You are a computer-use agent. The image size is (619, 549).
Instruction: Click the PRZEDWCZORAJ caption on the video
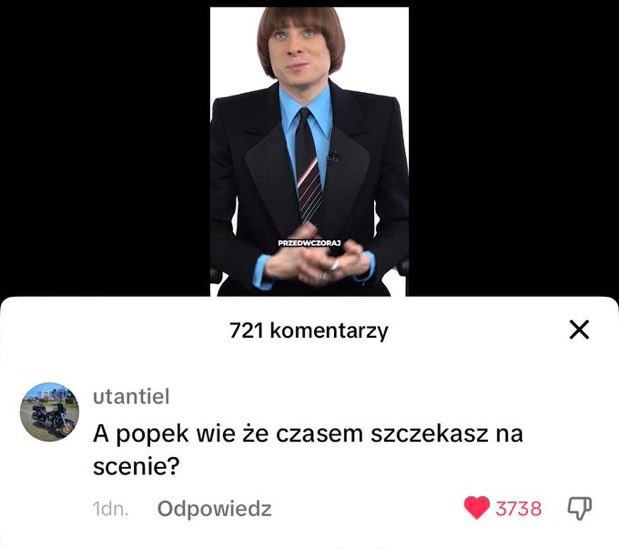[309, 243]
